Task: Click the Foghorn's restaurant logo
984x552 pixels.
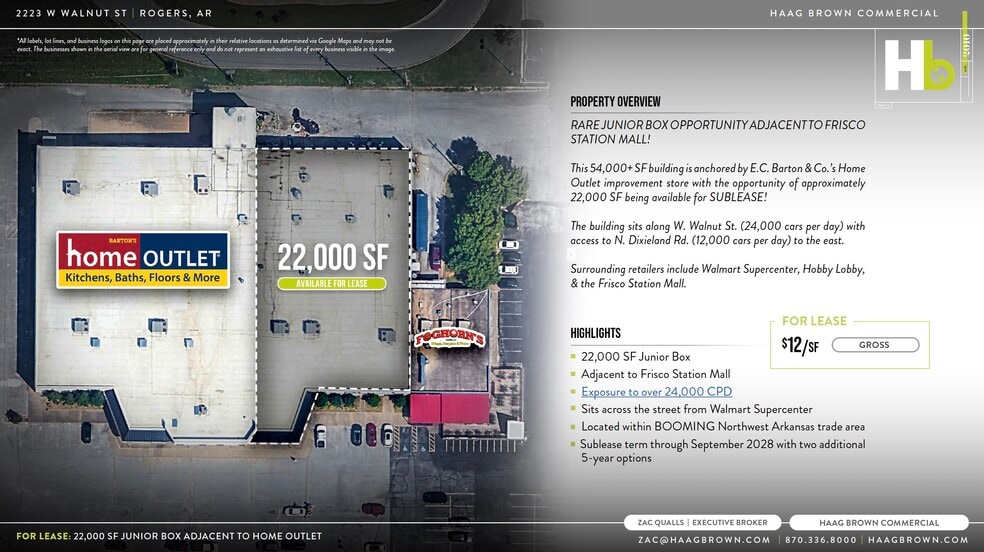Action: pos(449,339)
